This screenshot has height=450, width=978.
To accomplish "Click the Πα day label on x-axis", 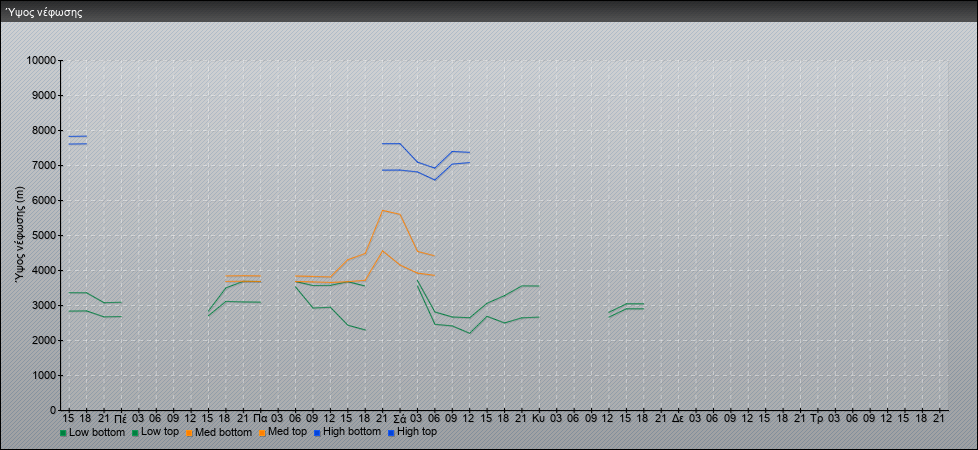I will coord(261,418).
